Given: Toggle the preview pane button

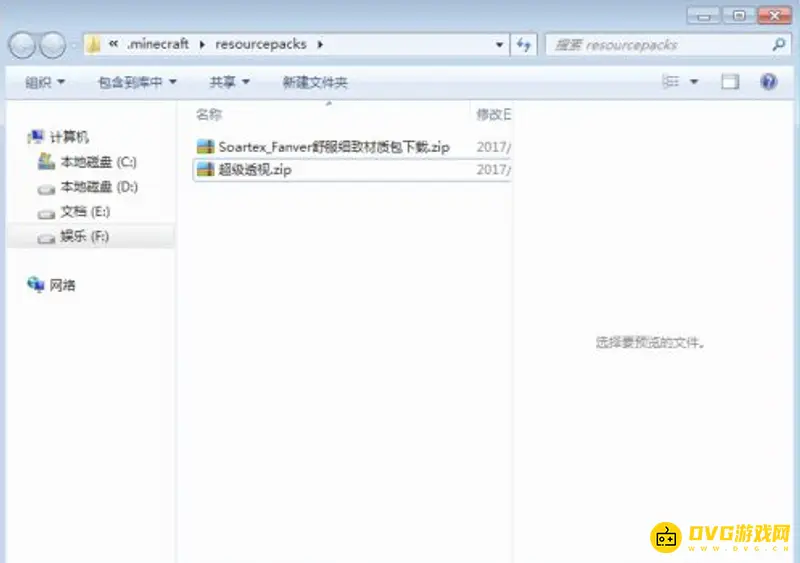Looking at the screenshot, I should point(730,82).
